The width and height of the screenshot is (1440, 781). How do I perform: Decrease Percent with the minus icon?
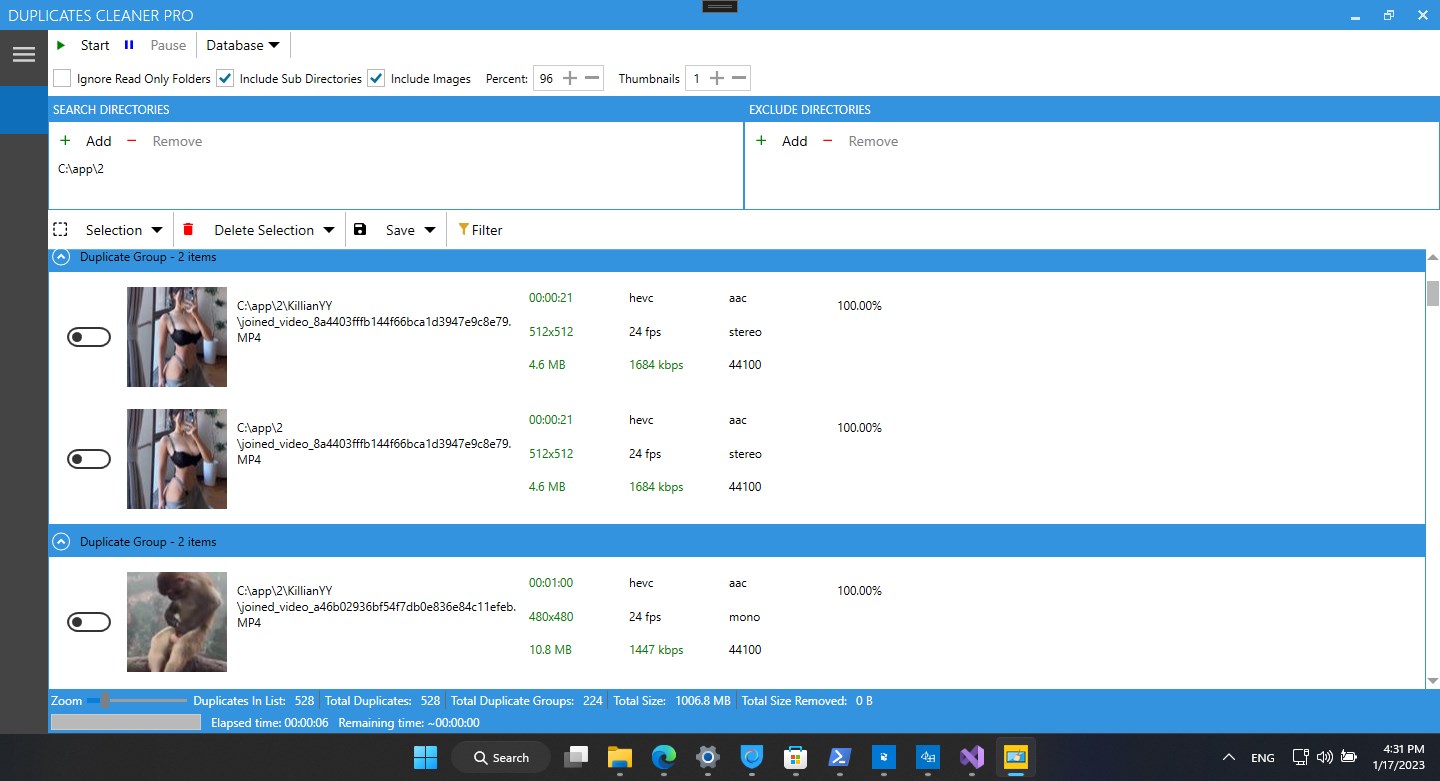coord(592,78)
